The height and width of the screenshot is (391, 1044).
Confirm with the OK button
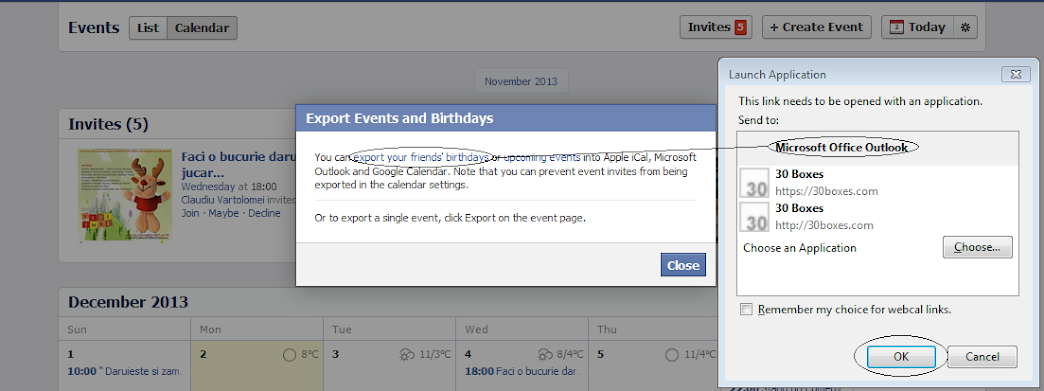(902, 357)
